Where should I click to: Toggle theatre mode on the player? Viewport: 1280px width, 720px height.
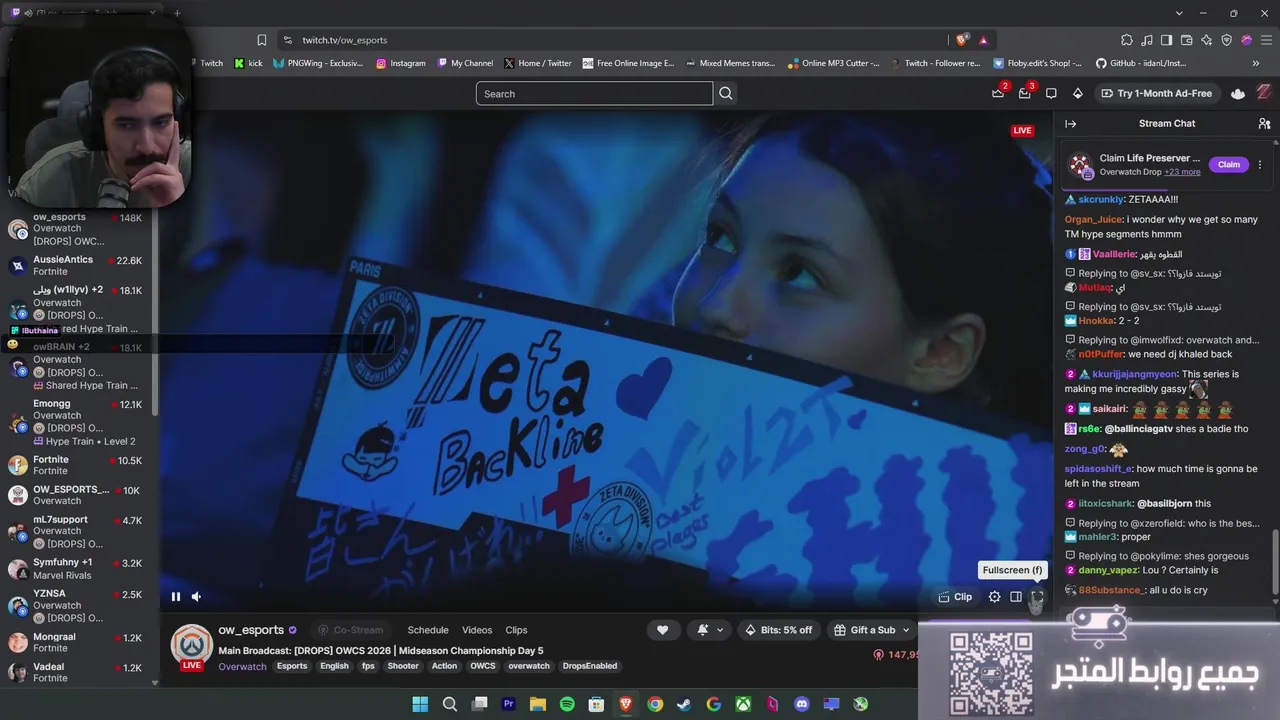coord(1016,597)
